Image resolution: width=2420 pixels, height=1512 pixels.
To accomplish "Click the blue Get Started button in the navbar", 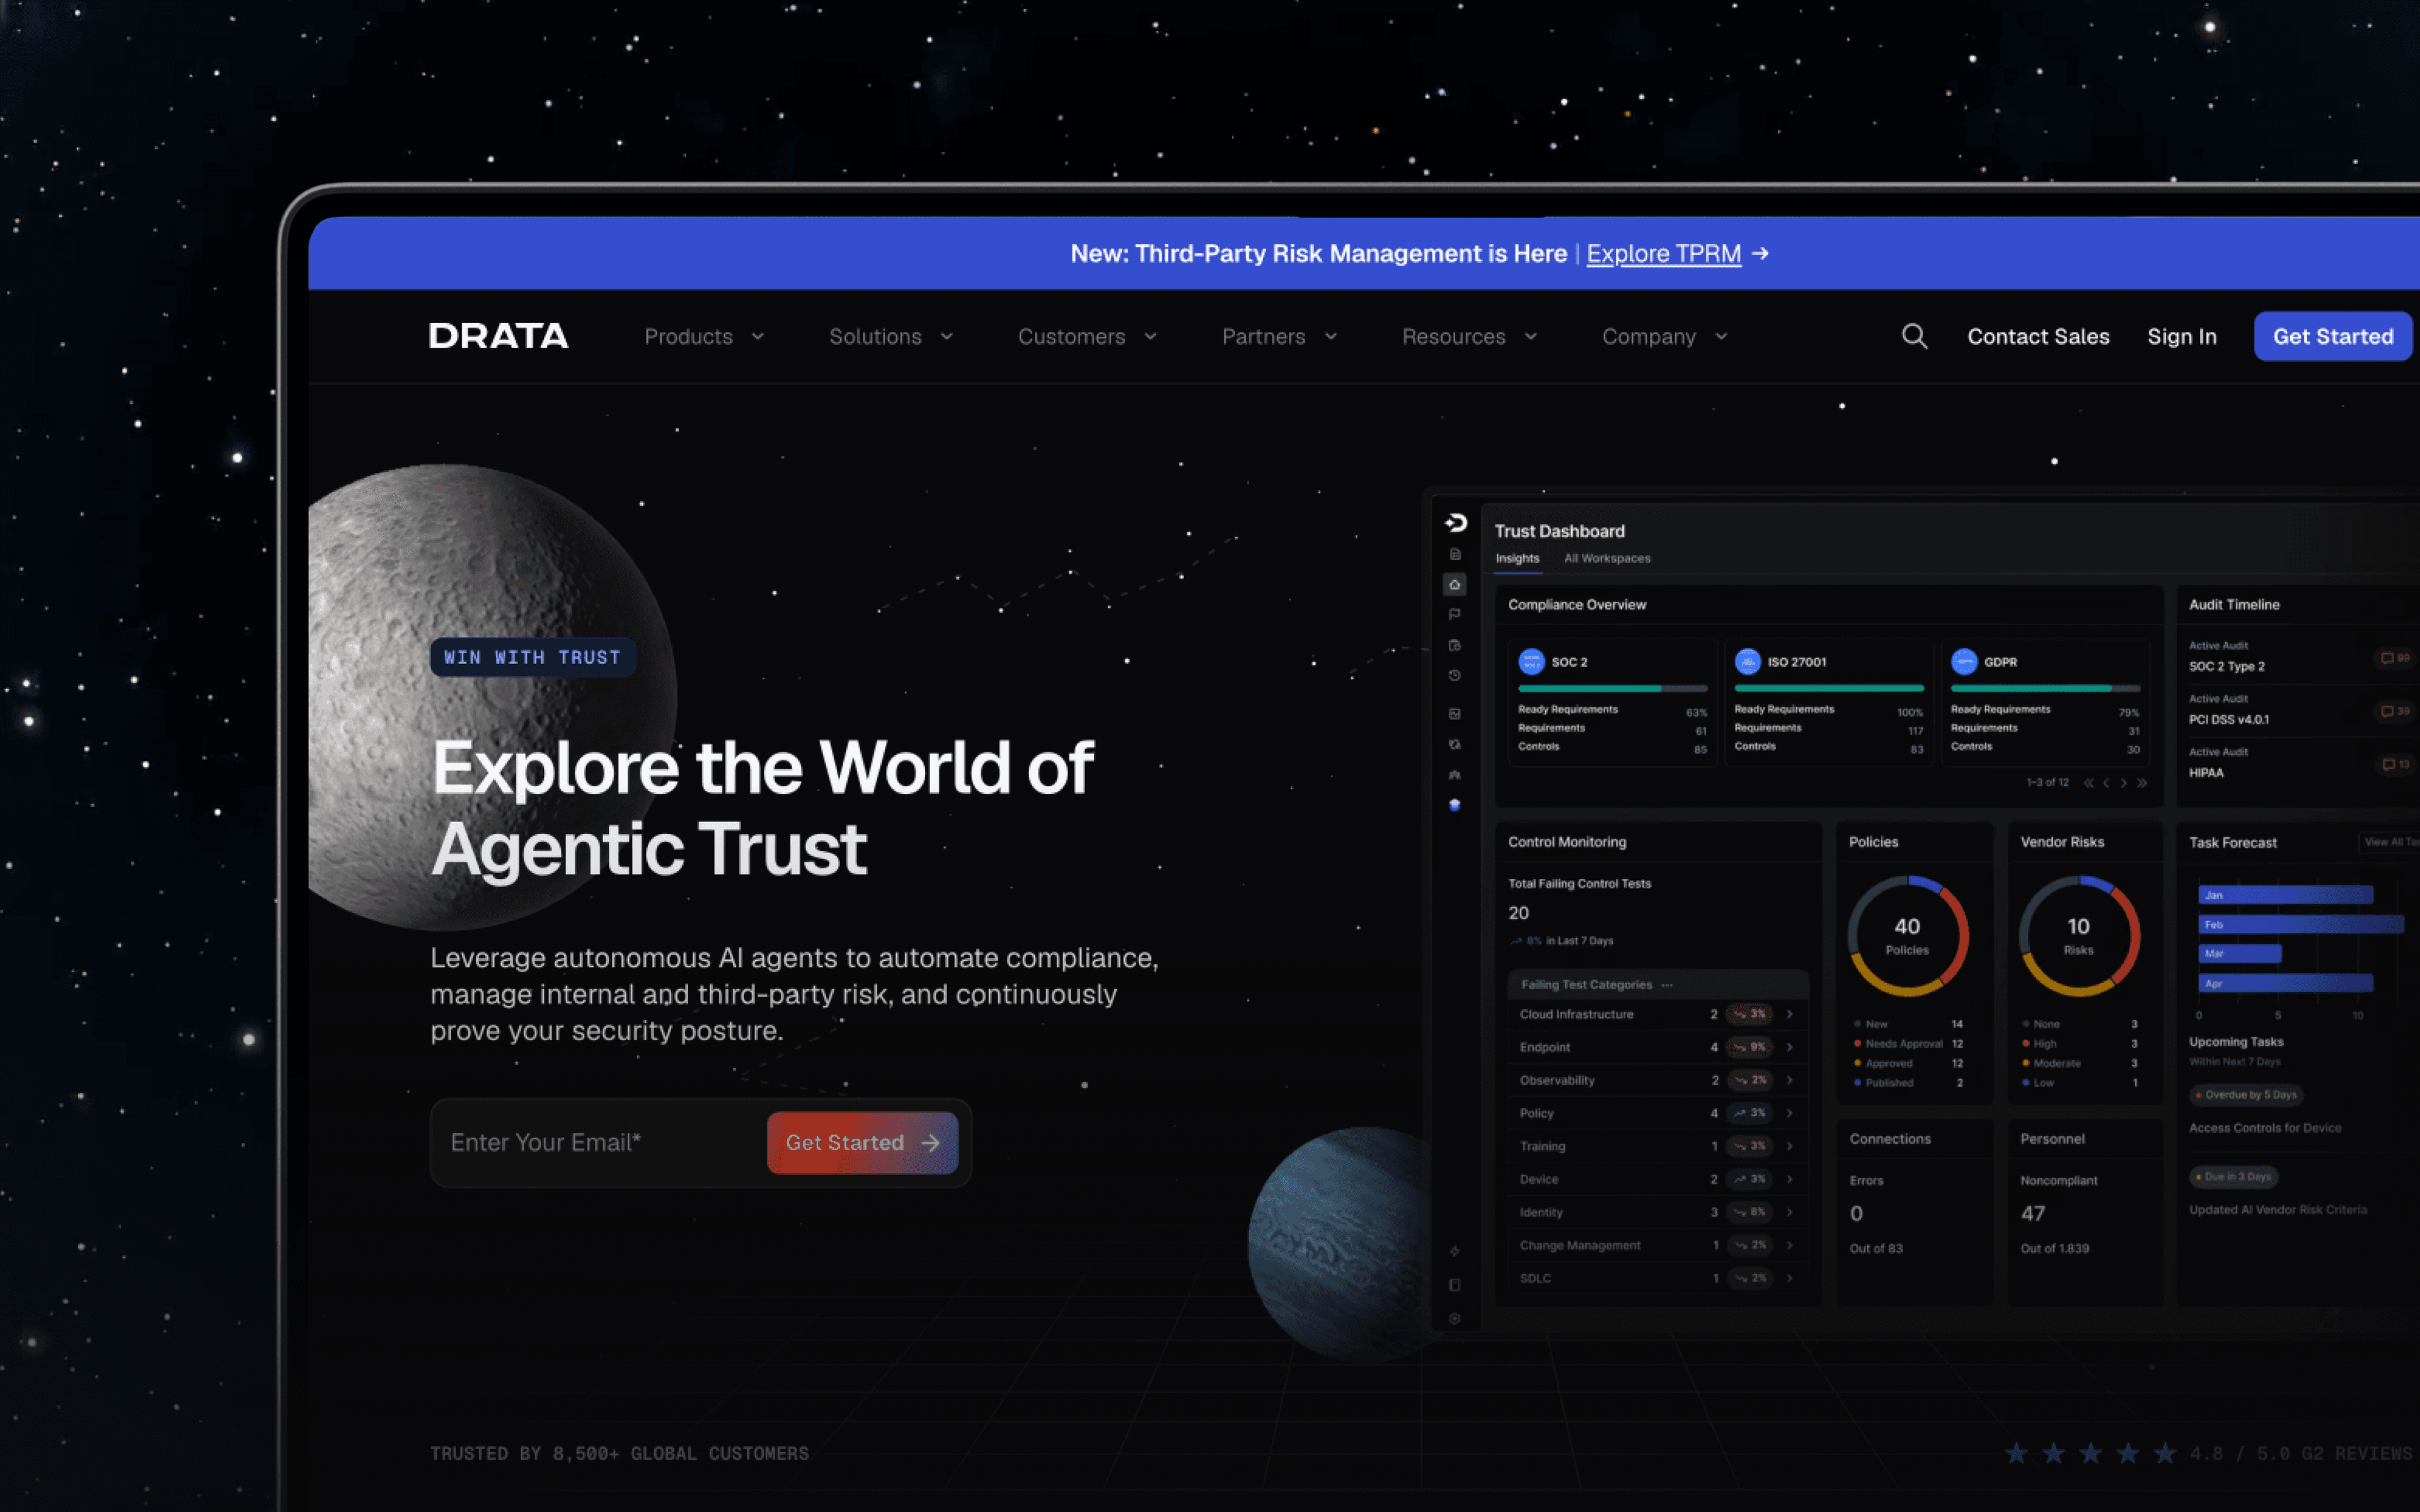I will point(2333,337).
